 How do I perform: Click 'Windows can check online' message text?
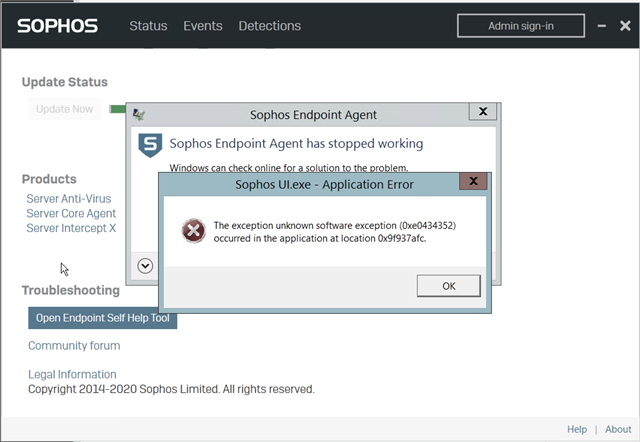pyautogui.click(x=289, y=168)
